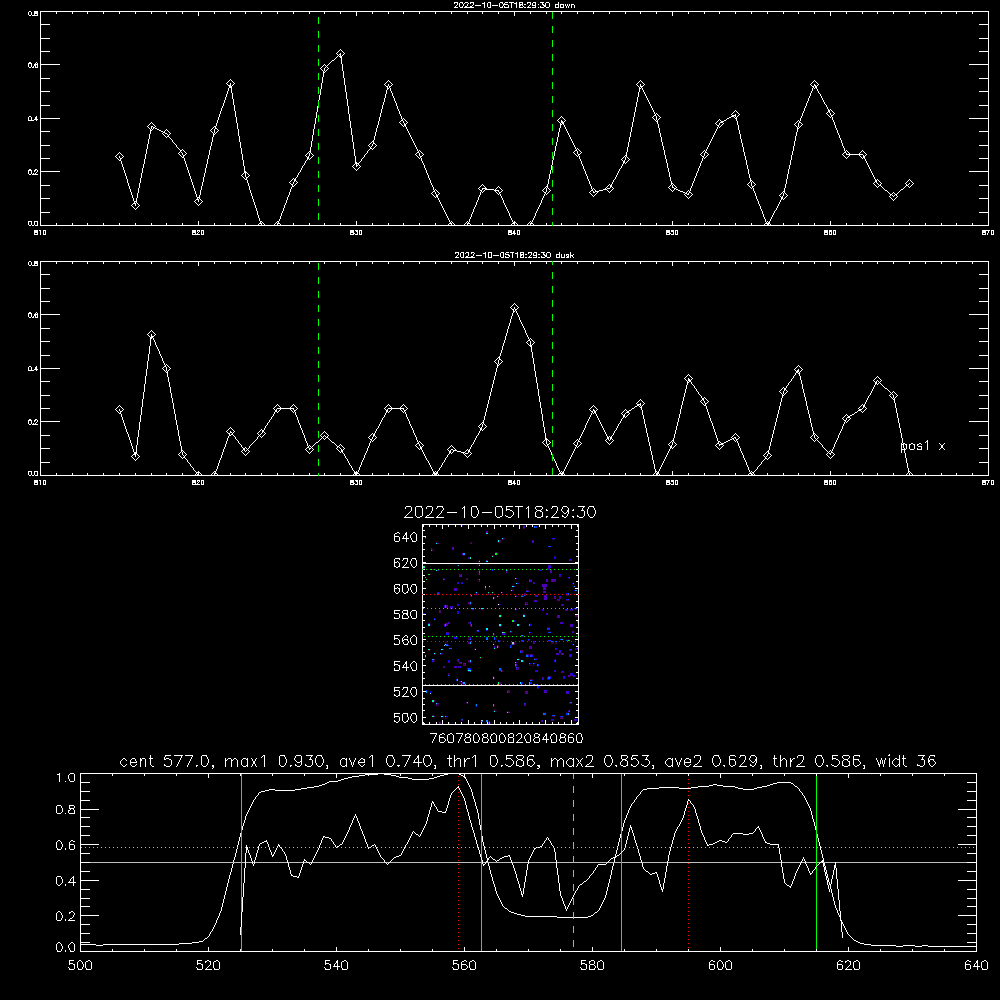Click the highest diamond peak in the dusk plot

[515, 308]
